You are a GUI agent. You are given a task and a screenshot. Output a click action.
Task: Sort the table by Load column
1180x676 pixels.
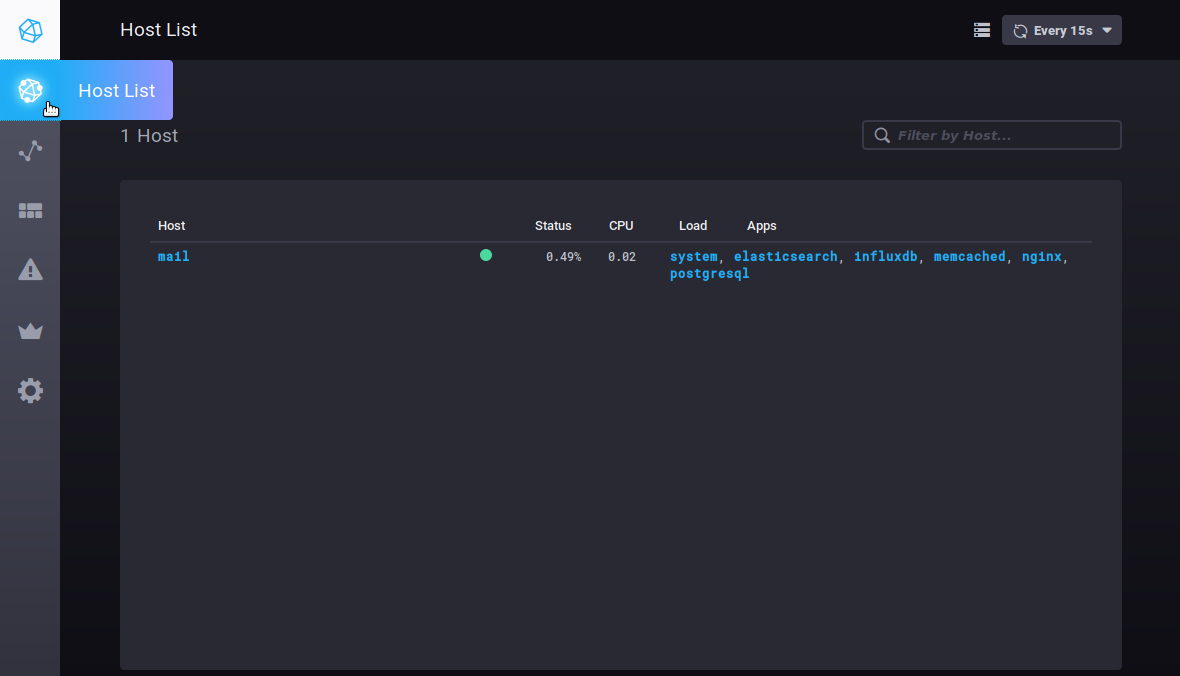tap(693, 226)
